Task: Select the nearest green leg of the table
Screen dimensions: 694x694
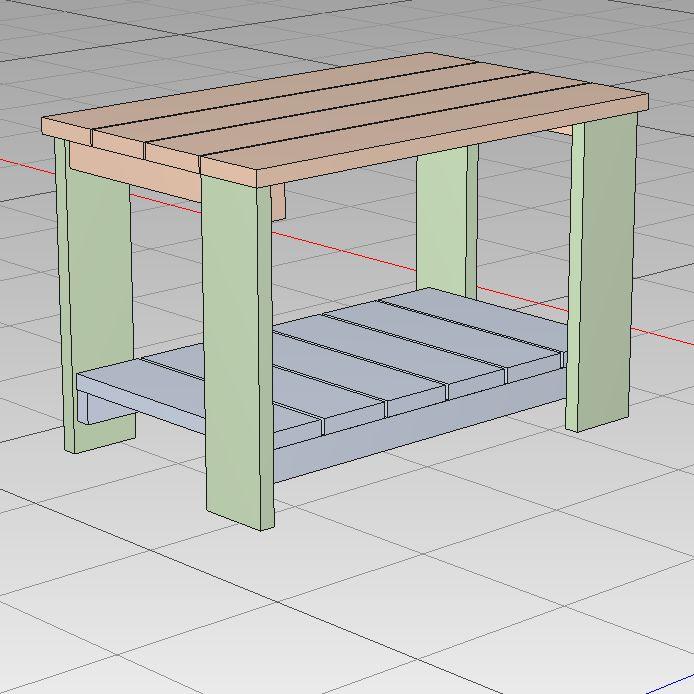Action: (237, 354)
